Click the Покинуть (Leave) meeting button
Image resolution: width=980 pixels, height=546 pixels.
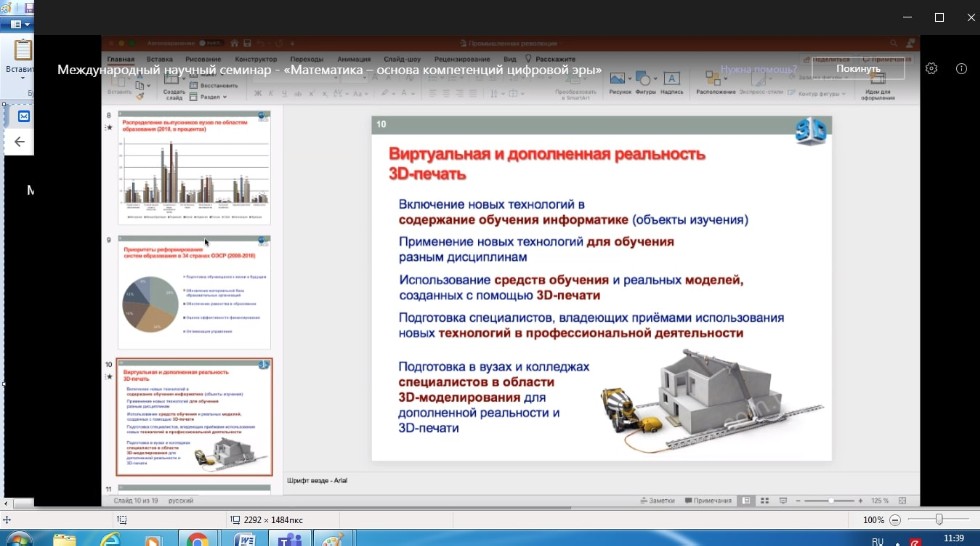[858, 69]
